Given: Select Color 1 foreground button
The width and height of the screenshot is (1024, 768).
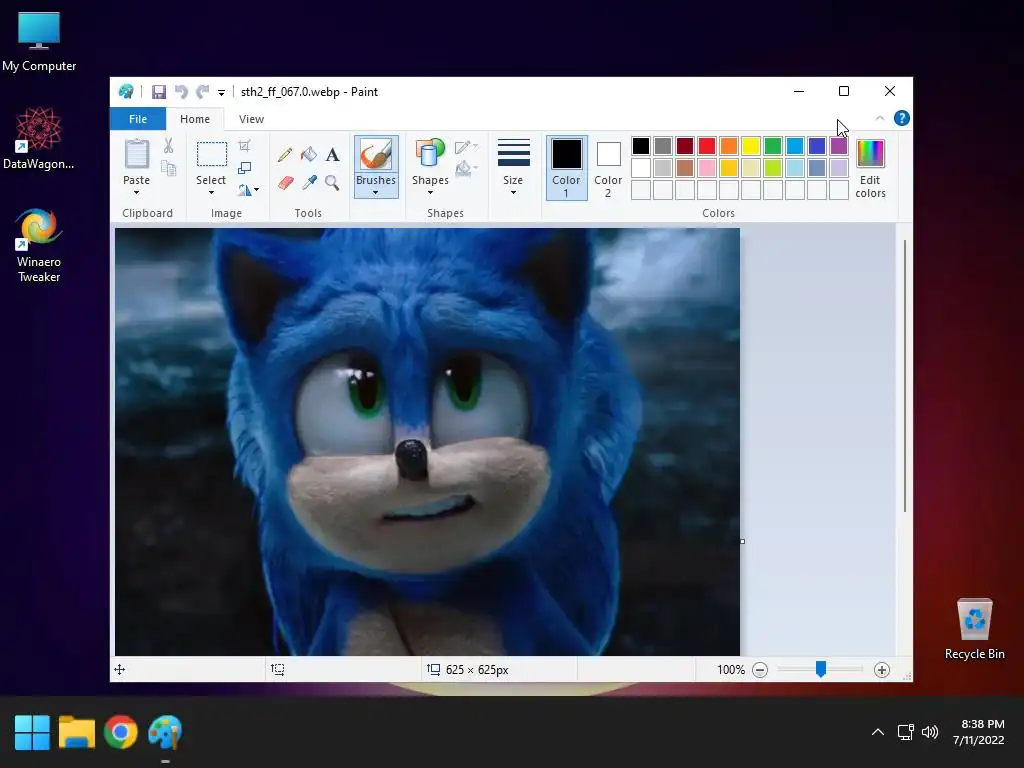Looking at the screenshot, I should pyautogui.click(x=566, y=168).
